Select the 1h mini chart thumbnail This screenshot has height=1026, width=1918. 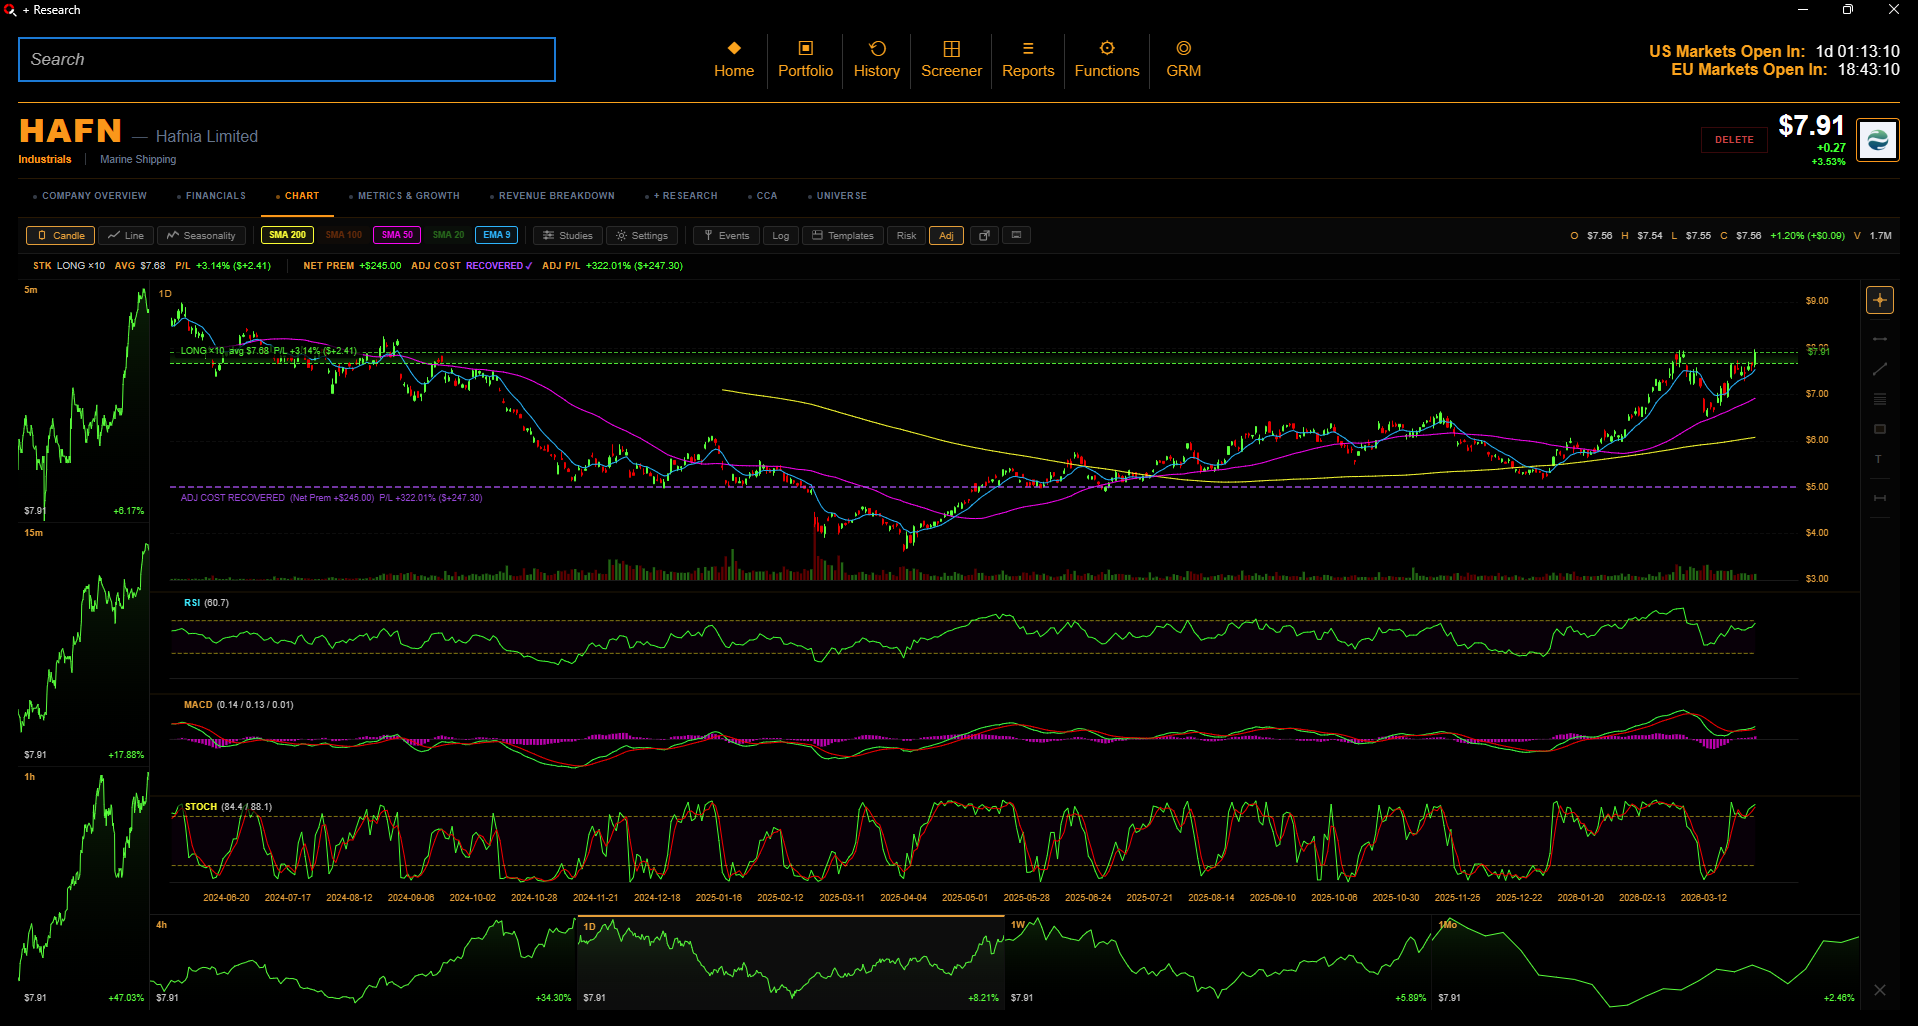point(83,890)
